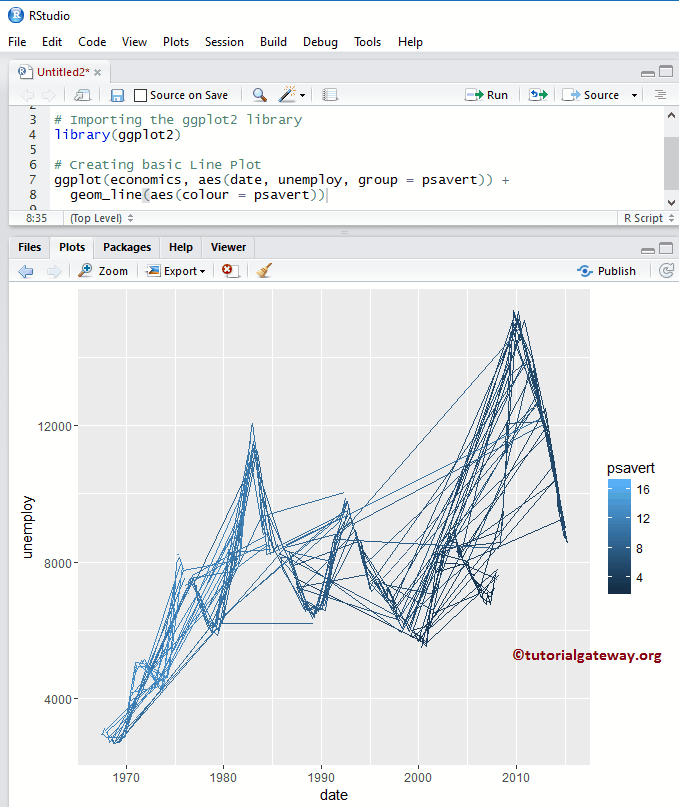
Task: Close the Untitled2 script tab
Action: coord(97,73)
